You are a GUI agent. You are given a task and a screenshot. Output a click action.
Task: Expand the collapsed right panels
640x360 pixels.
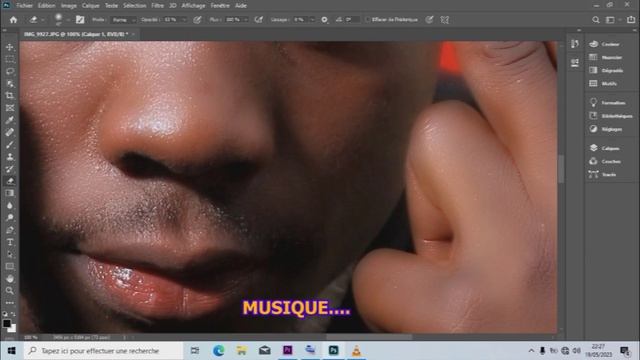(634, 30)
